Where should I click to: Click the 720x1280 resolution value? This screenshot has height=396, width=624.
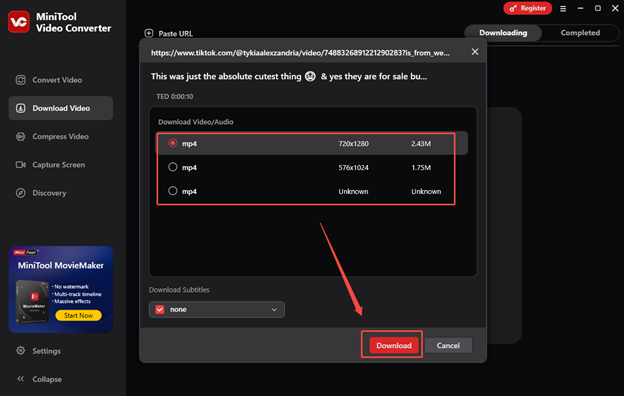click(x=353, y=144)
